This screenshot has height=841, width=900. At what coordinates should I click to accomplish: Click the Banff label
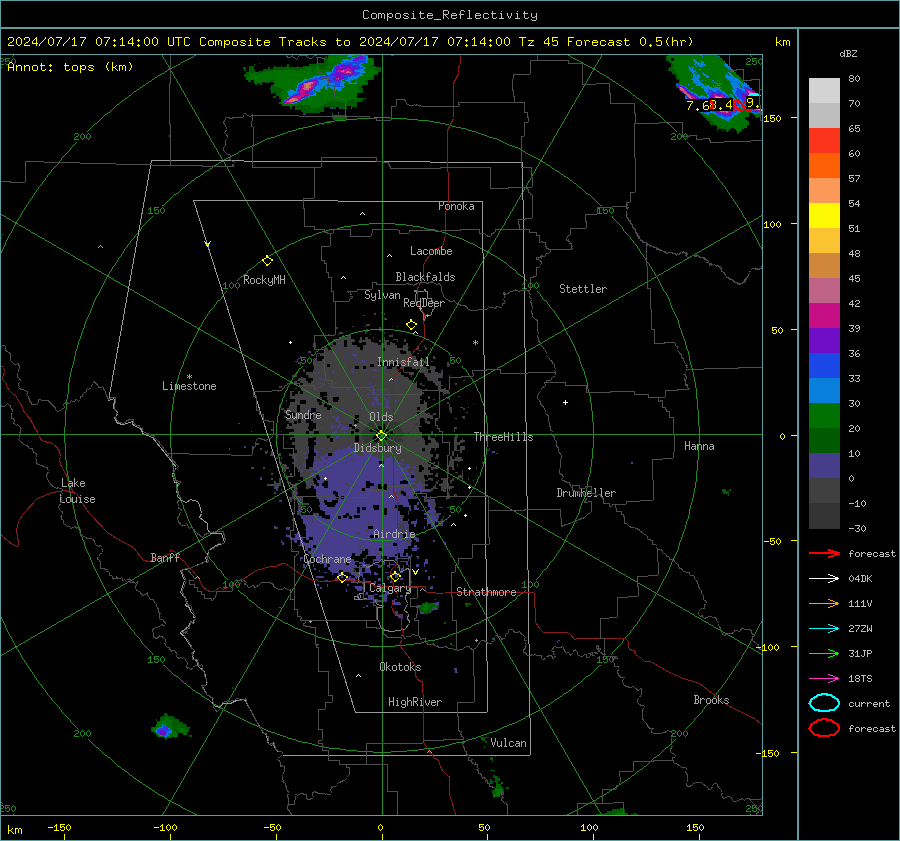click(165, 557)
